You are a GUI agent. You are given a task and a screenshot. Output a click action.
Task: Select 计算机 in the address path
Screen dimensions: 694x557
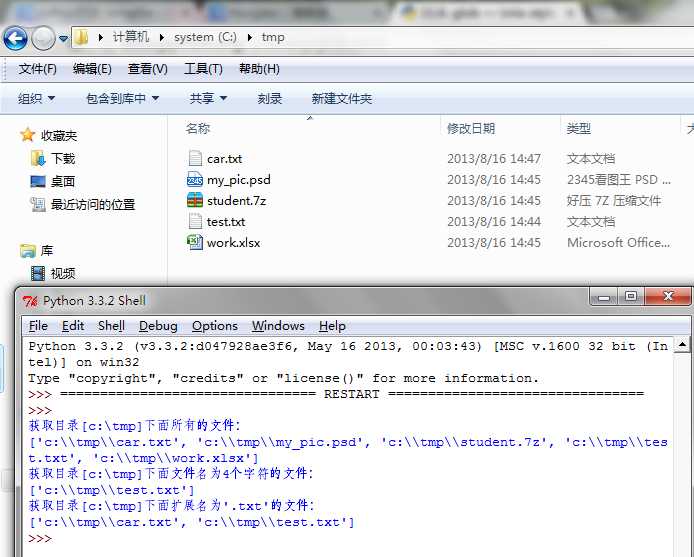pos(131,37)
